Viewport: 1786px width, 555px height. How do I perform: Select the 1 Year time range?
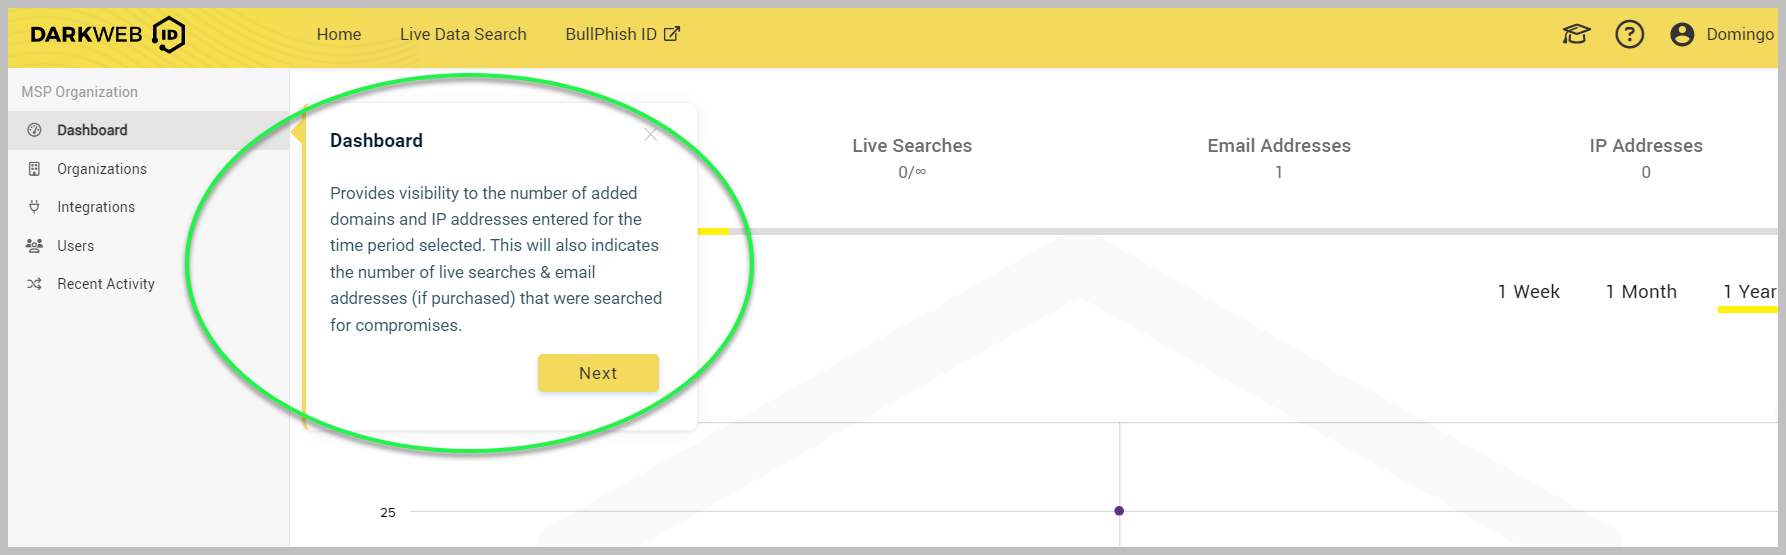1749,292
